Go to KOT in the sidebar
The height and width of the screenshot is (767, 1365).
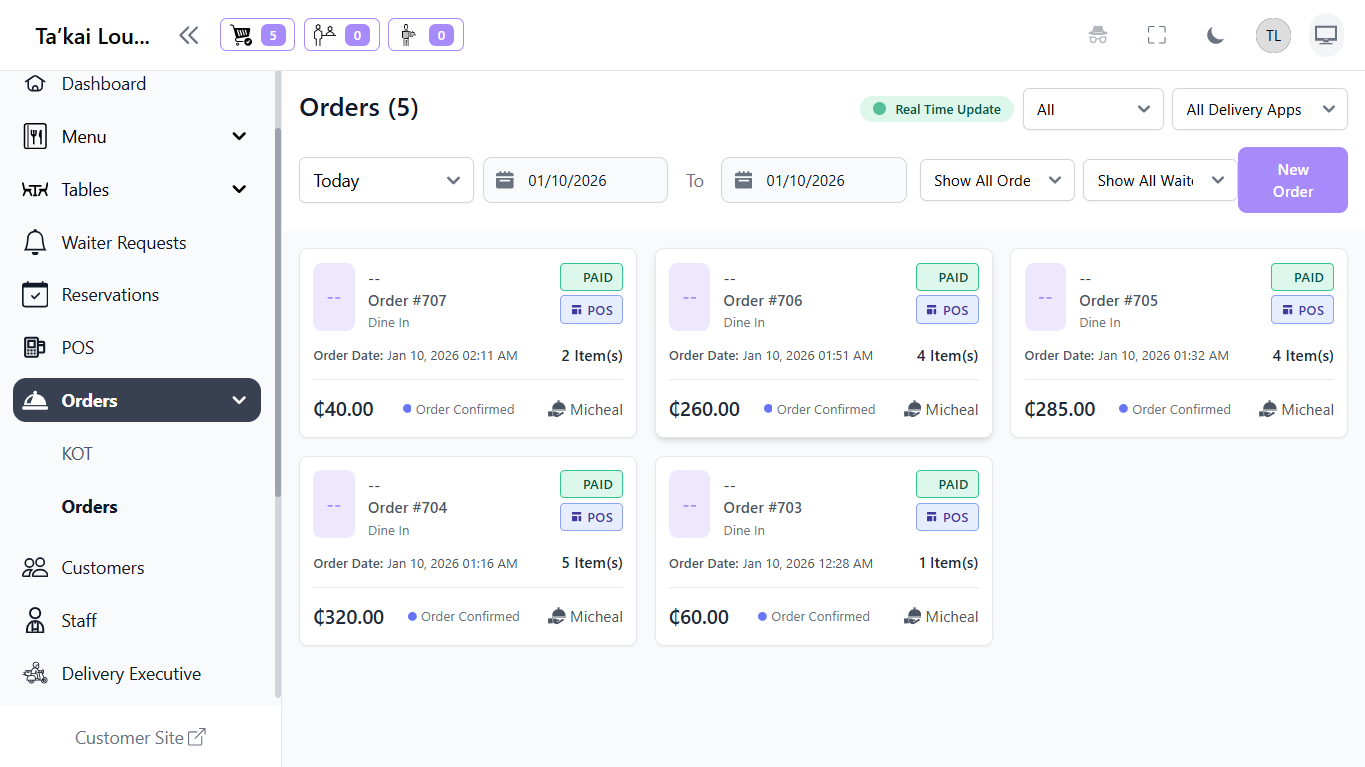pos(77,454)
